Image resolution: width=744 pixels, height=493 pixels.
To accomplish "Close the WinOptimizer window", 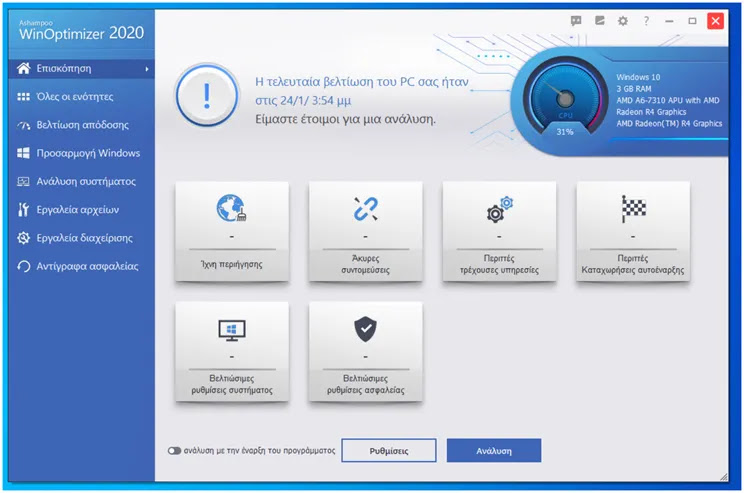I will point(716,21).
